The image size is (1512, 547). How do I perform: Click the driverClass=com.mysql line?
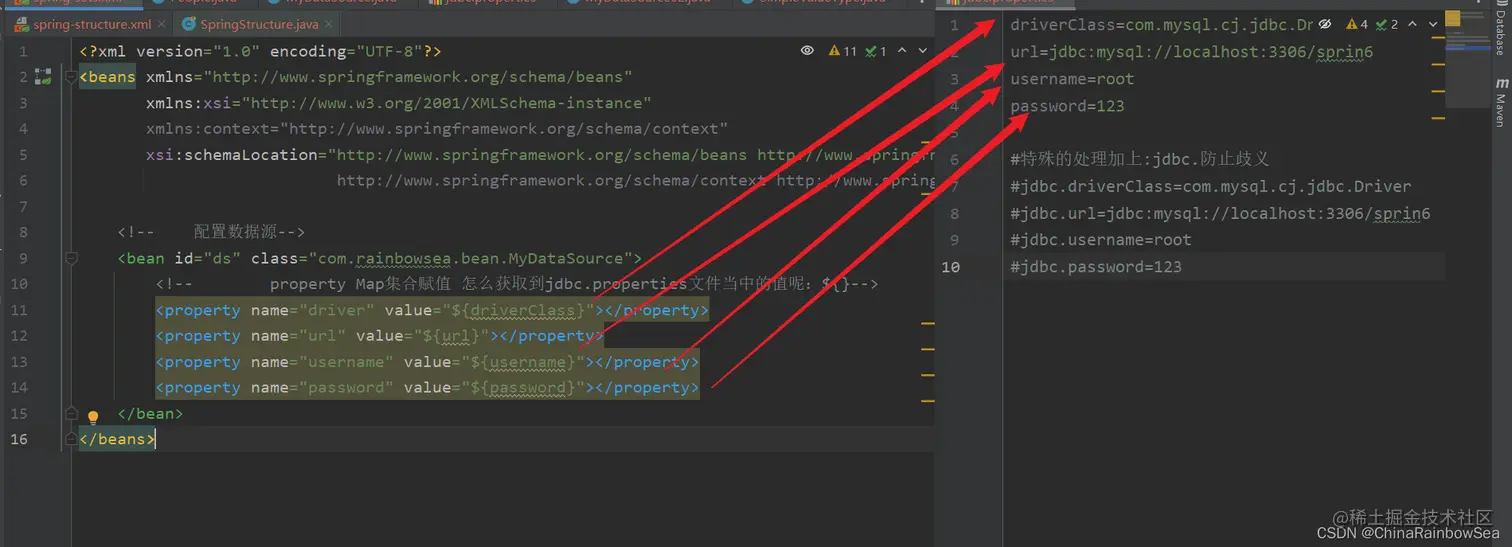(x=1161, y=25)
